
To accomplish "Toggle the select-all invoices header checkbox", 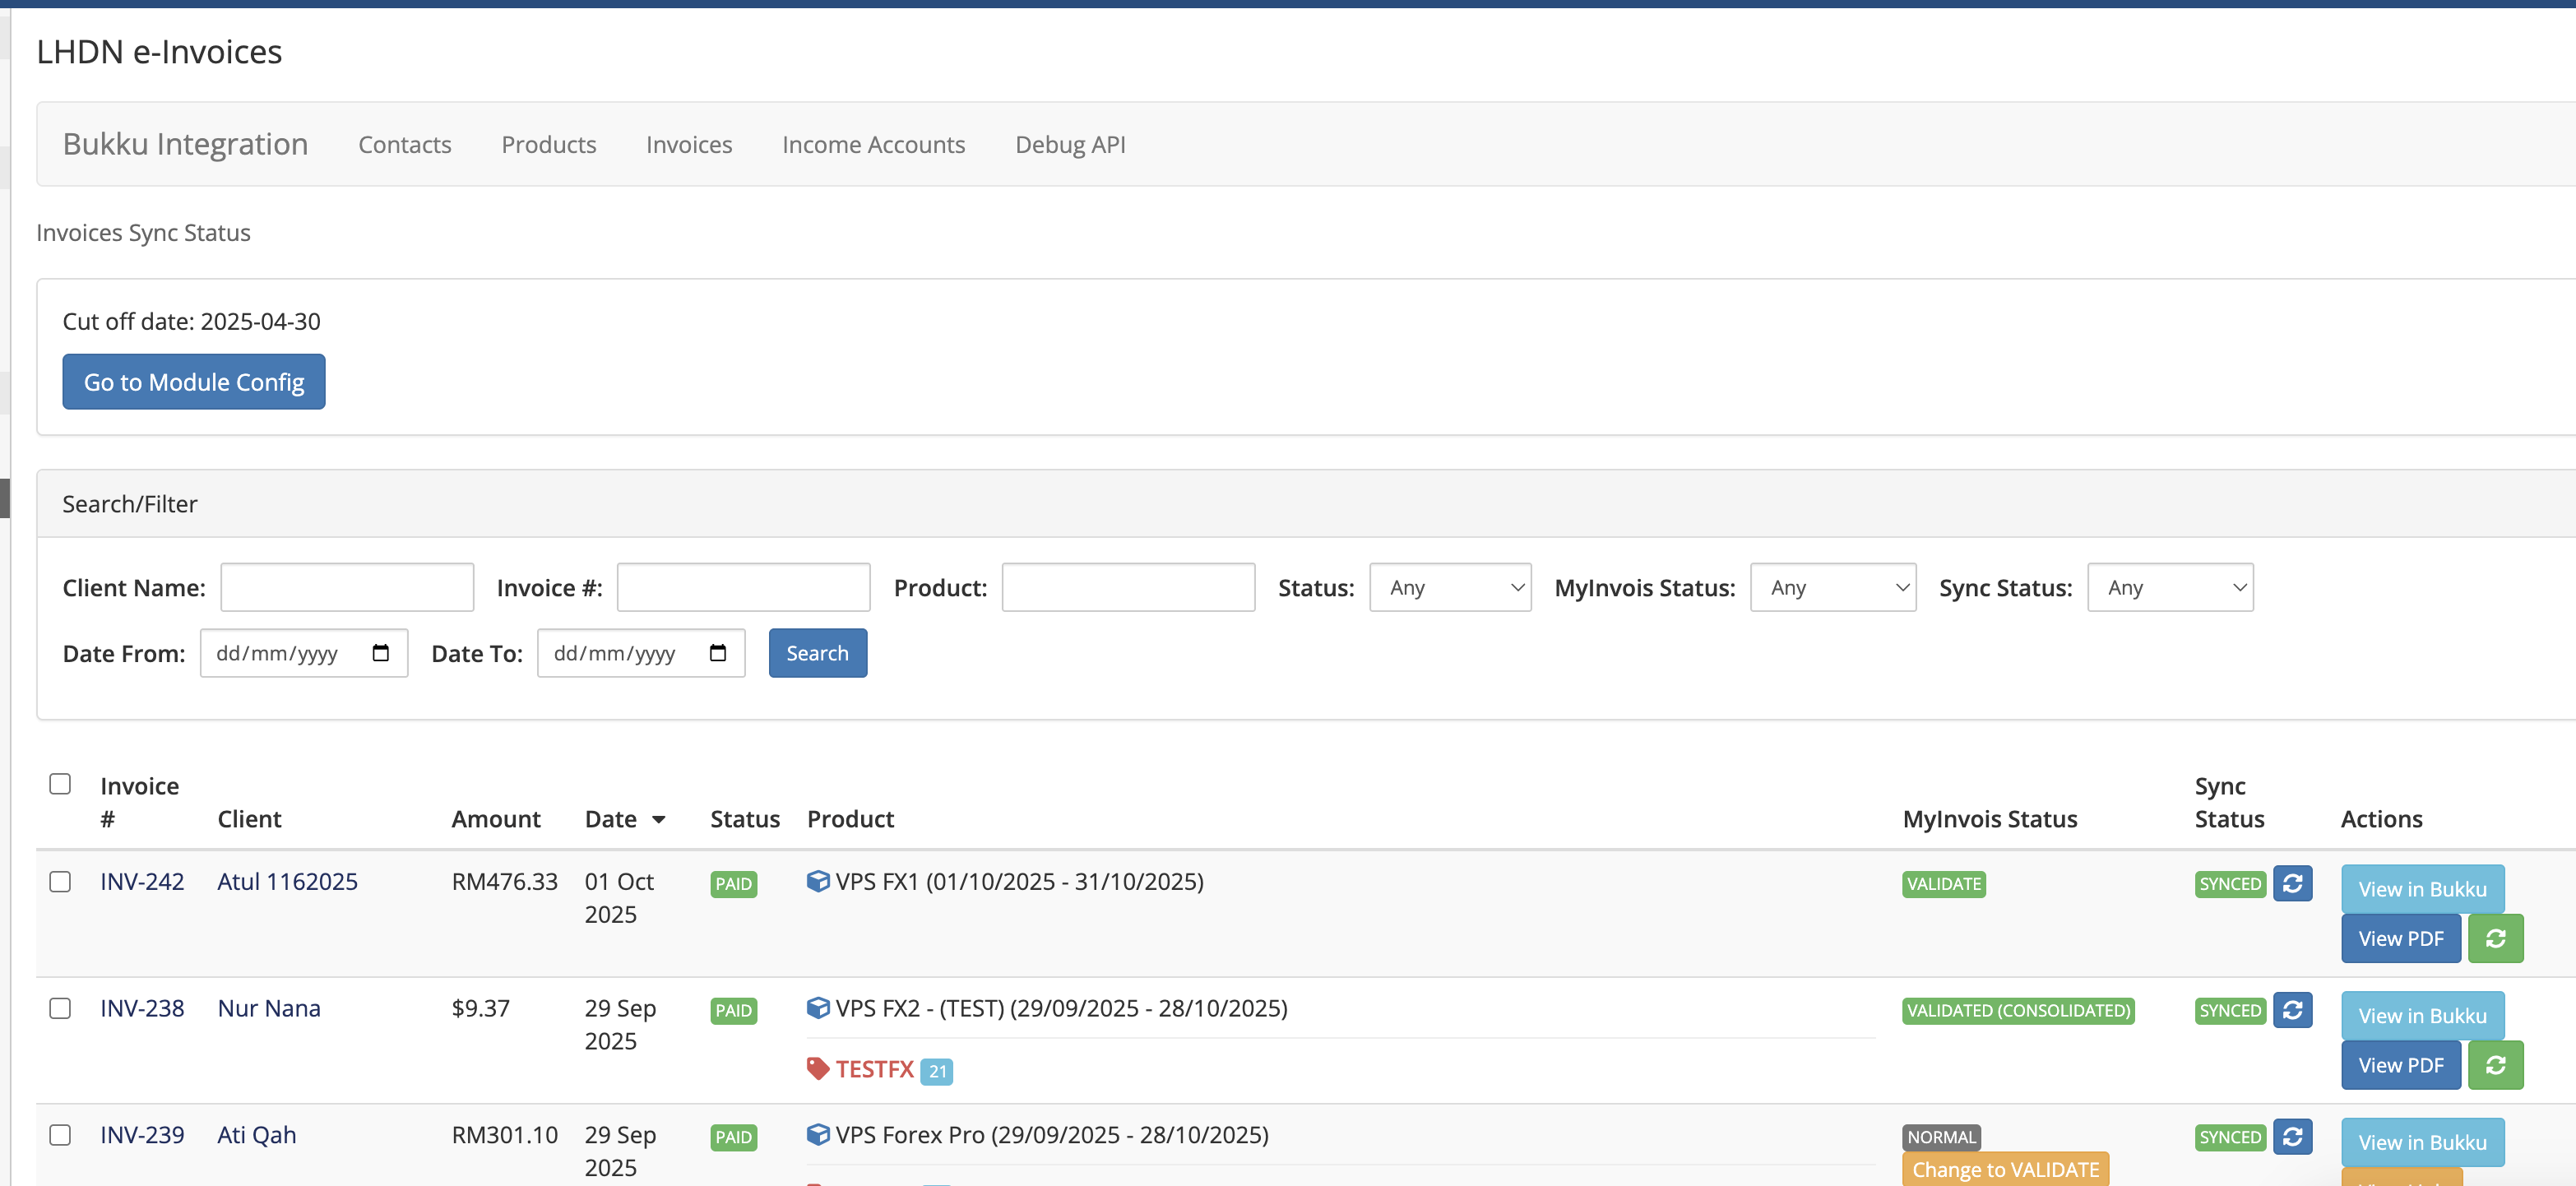I will [x=60, y=784].
